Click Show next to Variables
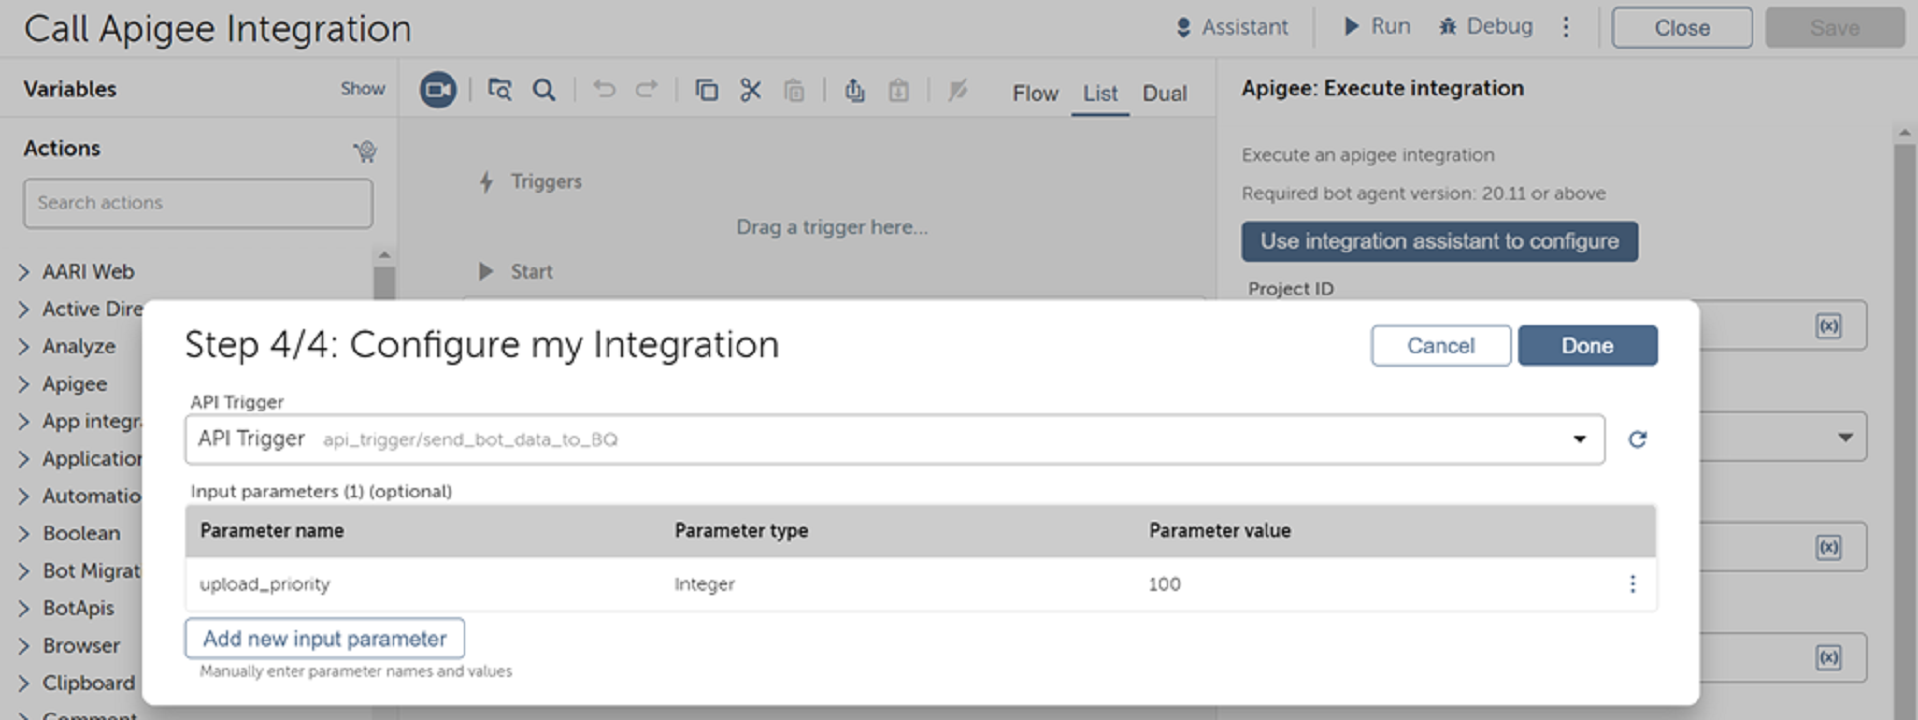 tap(362, 89)
